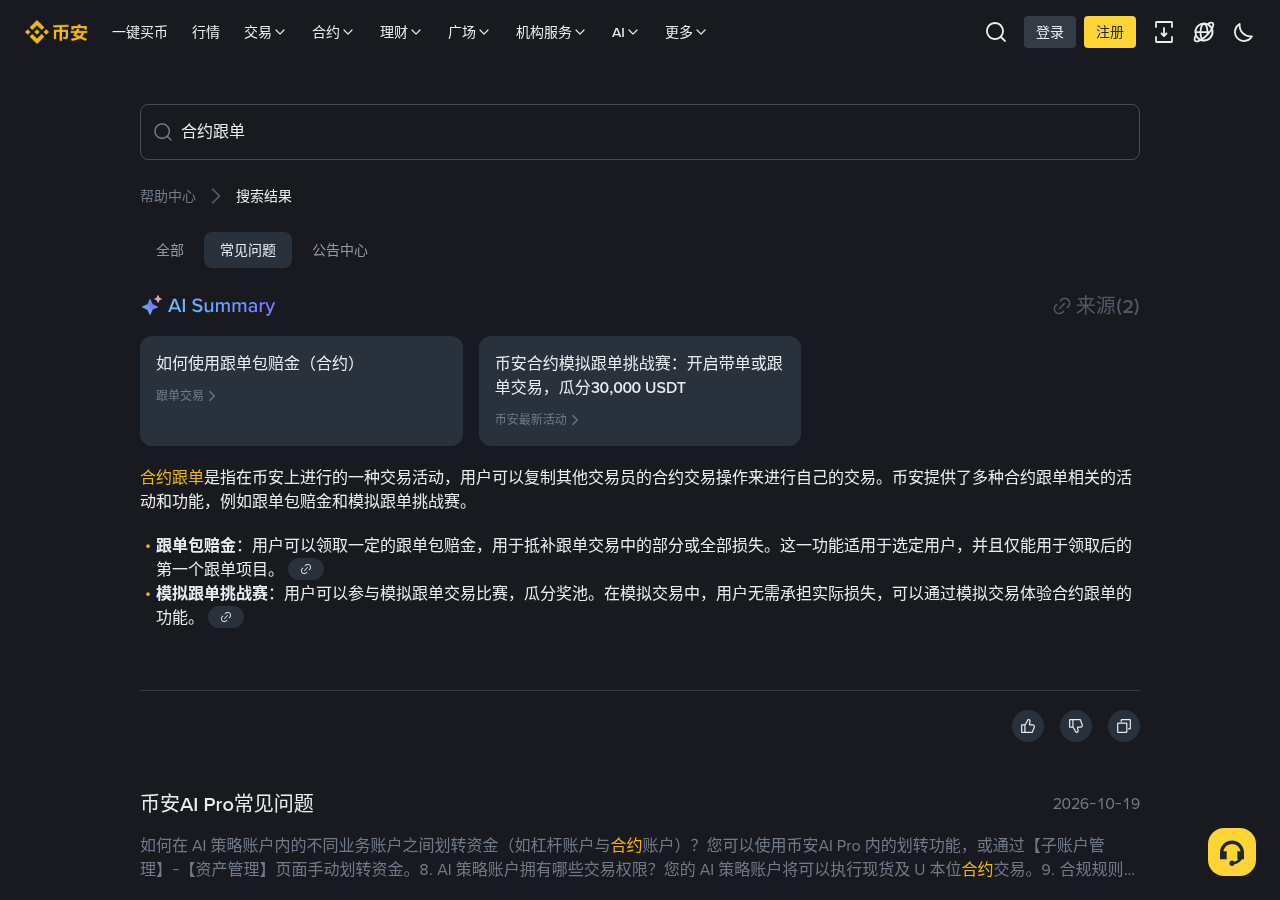Expand the 理财 dropdown menu
The image size is (1280, 900).
tap(401, 32)
